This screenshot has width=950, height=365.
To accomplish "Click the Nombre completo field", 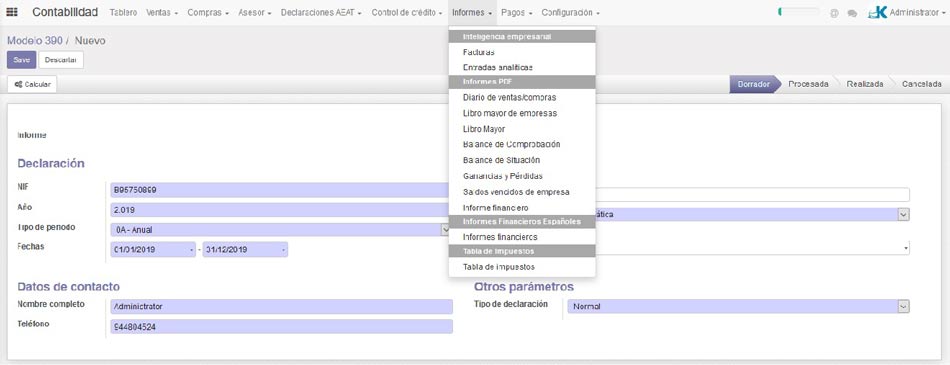I will 281,306.
